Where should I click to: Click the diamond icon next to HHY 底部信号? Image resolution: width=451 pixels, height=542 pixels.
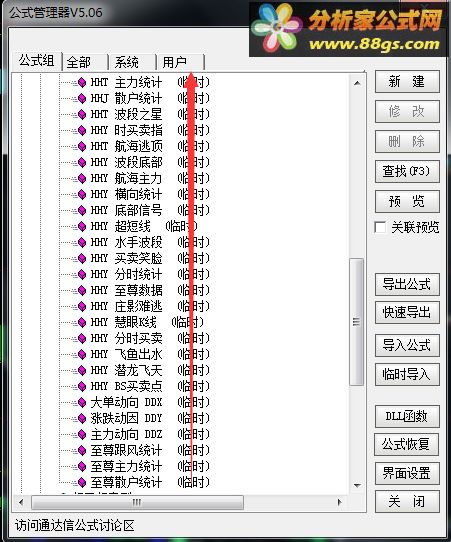click(82, 210)
